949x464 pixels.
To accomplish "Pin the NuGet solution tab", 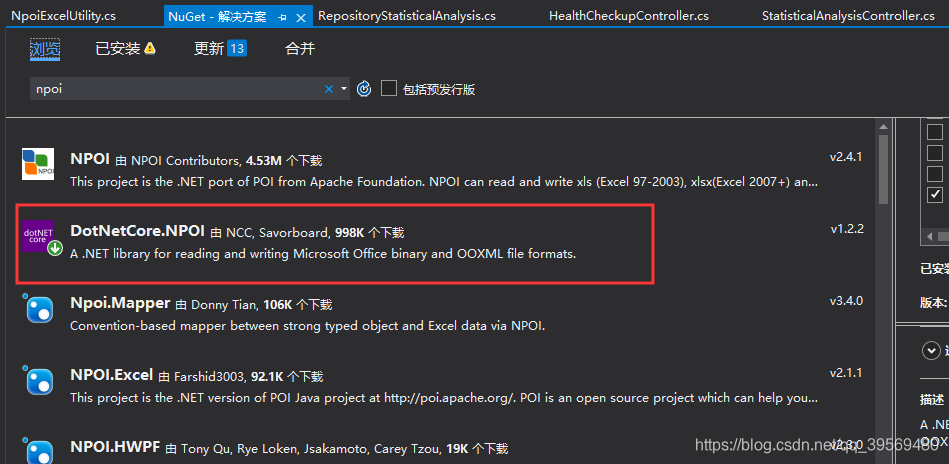I will point(282,18).
